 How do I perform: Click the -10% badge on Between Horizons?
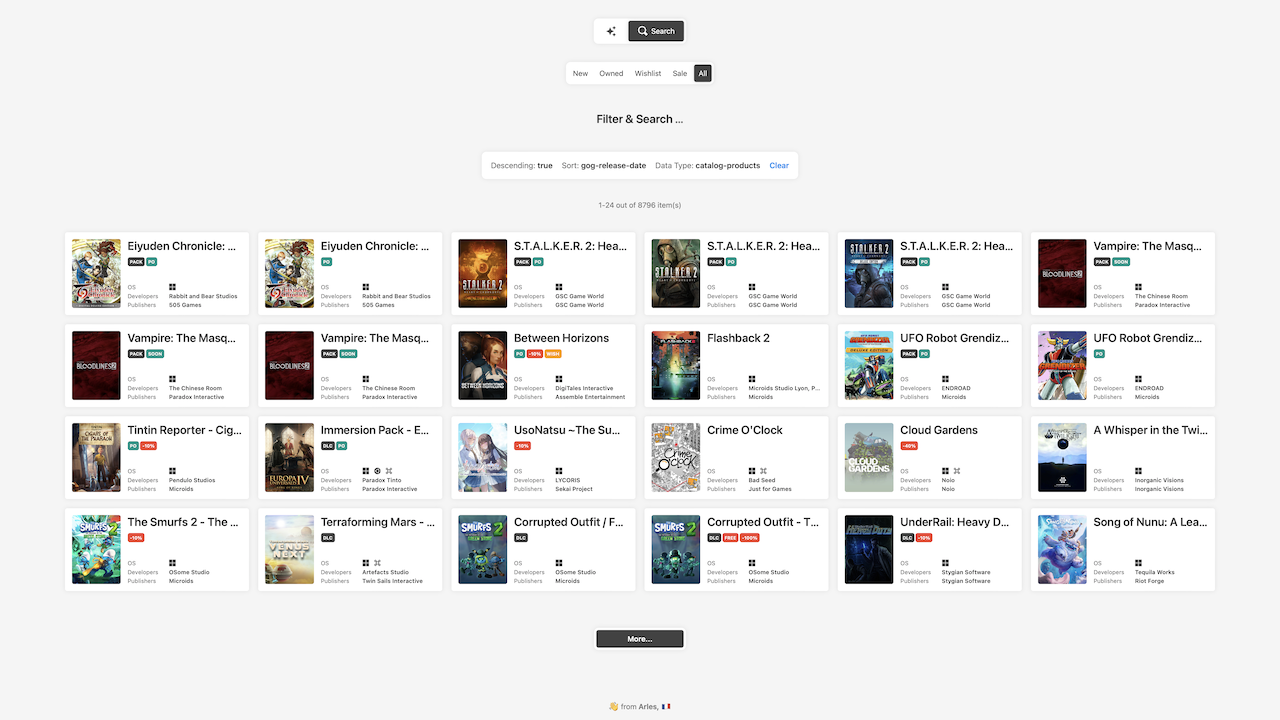click(x=535, y=354)
